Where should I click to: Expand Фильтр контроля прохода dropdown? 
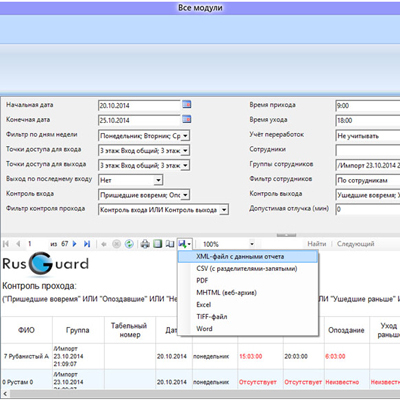click(x=224, y=210)
